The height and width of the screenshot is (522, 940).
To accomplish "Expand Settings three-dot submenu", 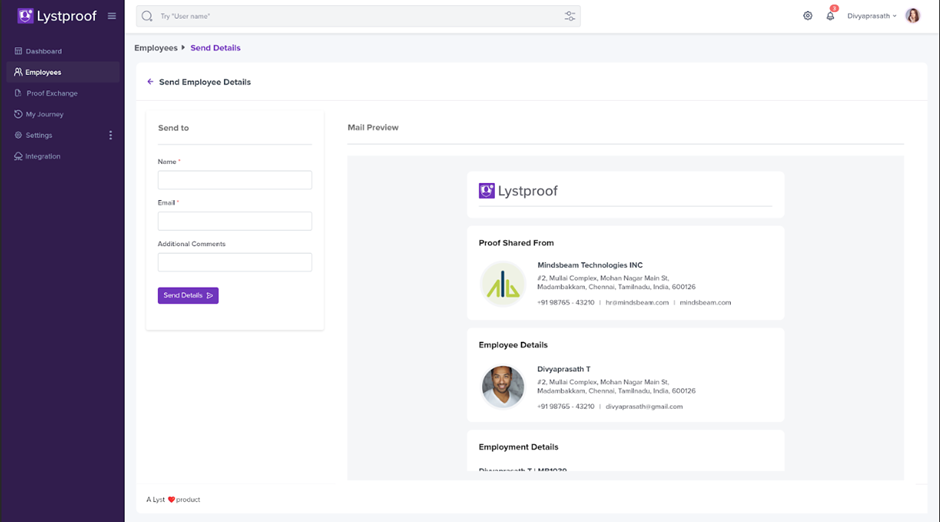I will (110, 135).
